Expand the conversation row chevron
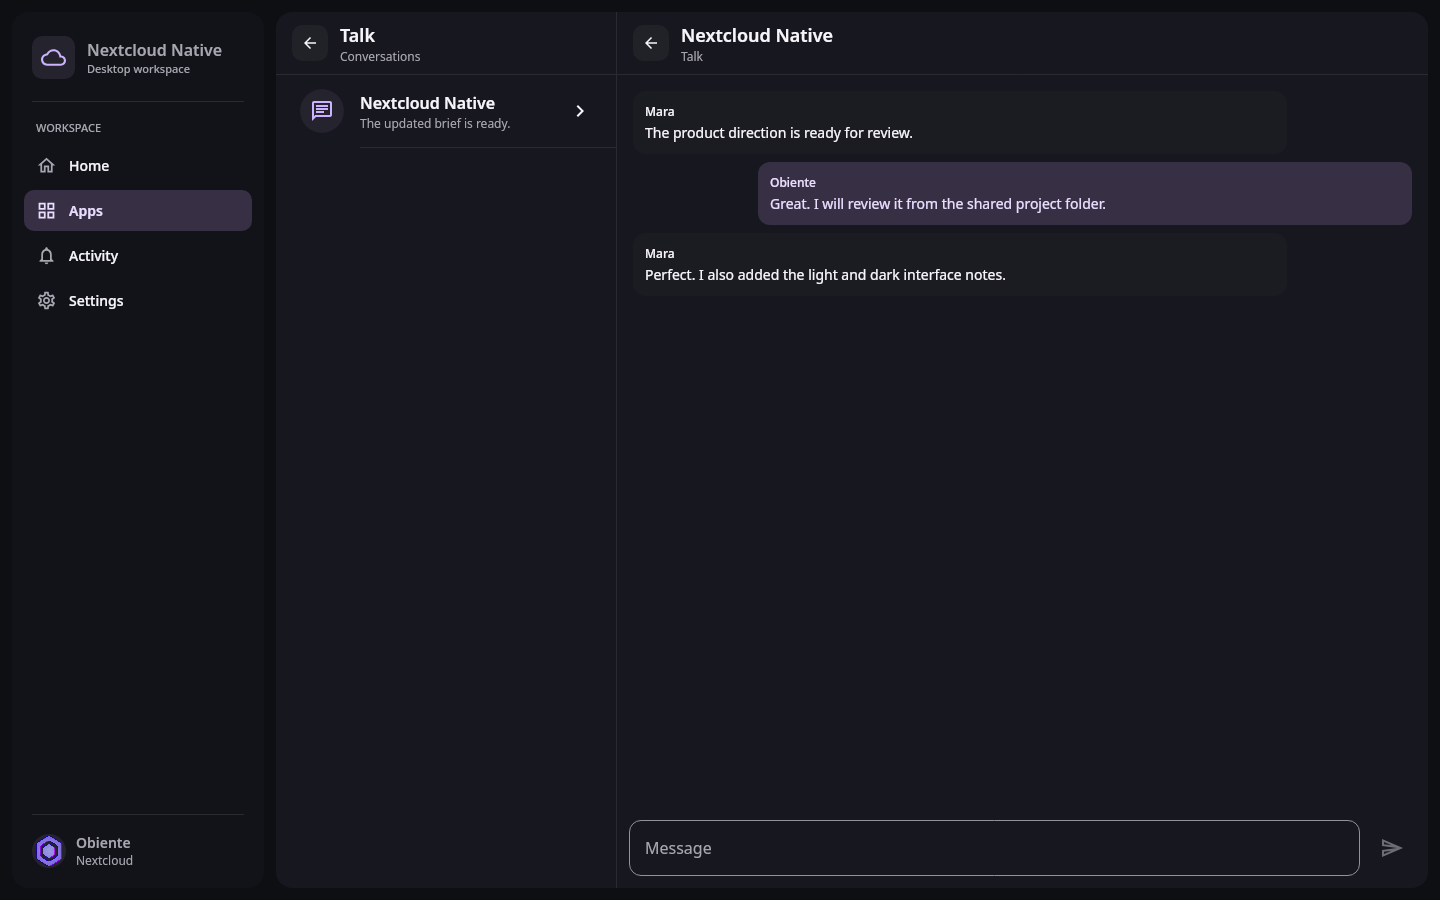Screen dimensions: 1440x900 (x=580, y=111)
